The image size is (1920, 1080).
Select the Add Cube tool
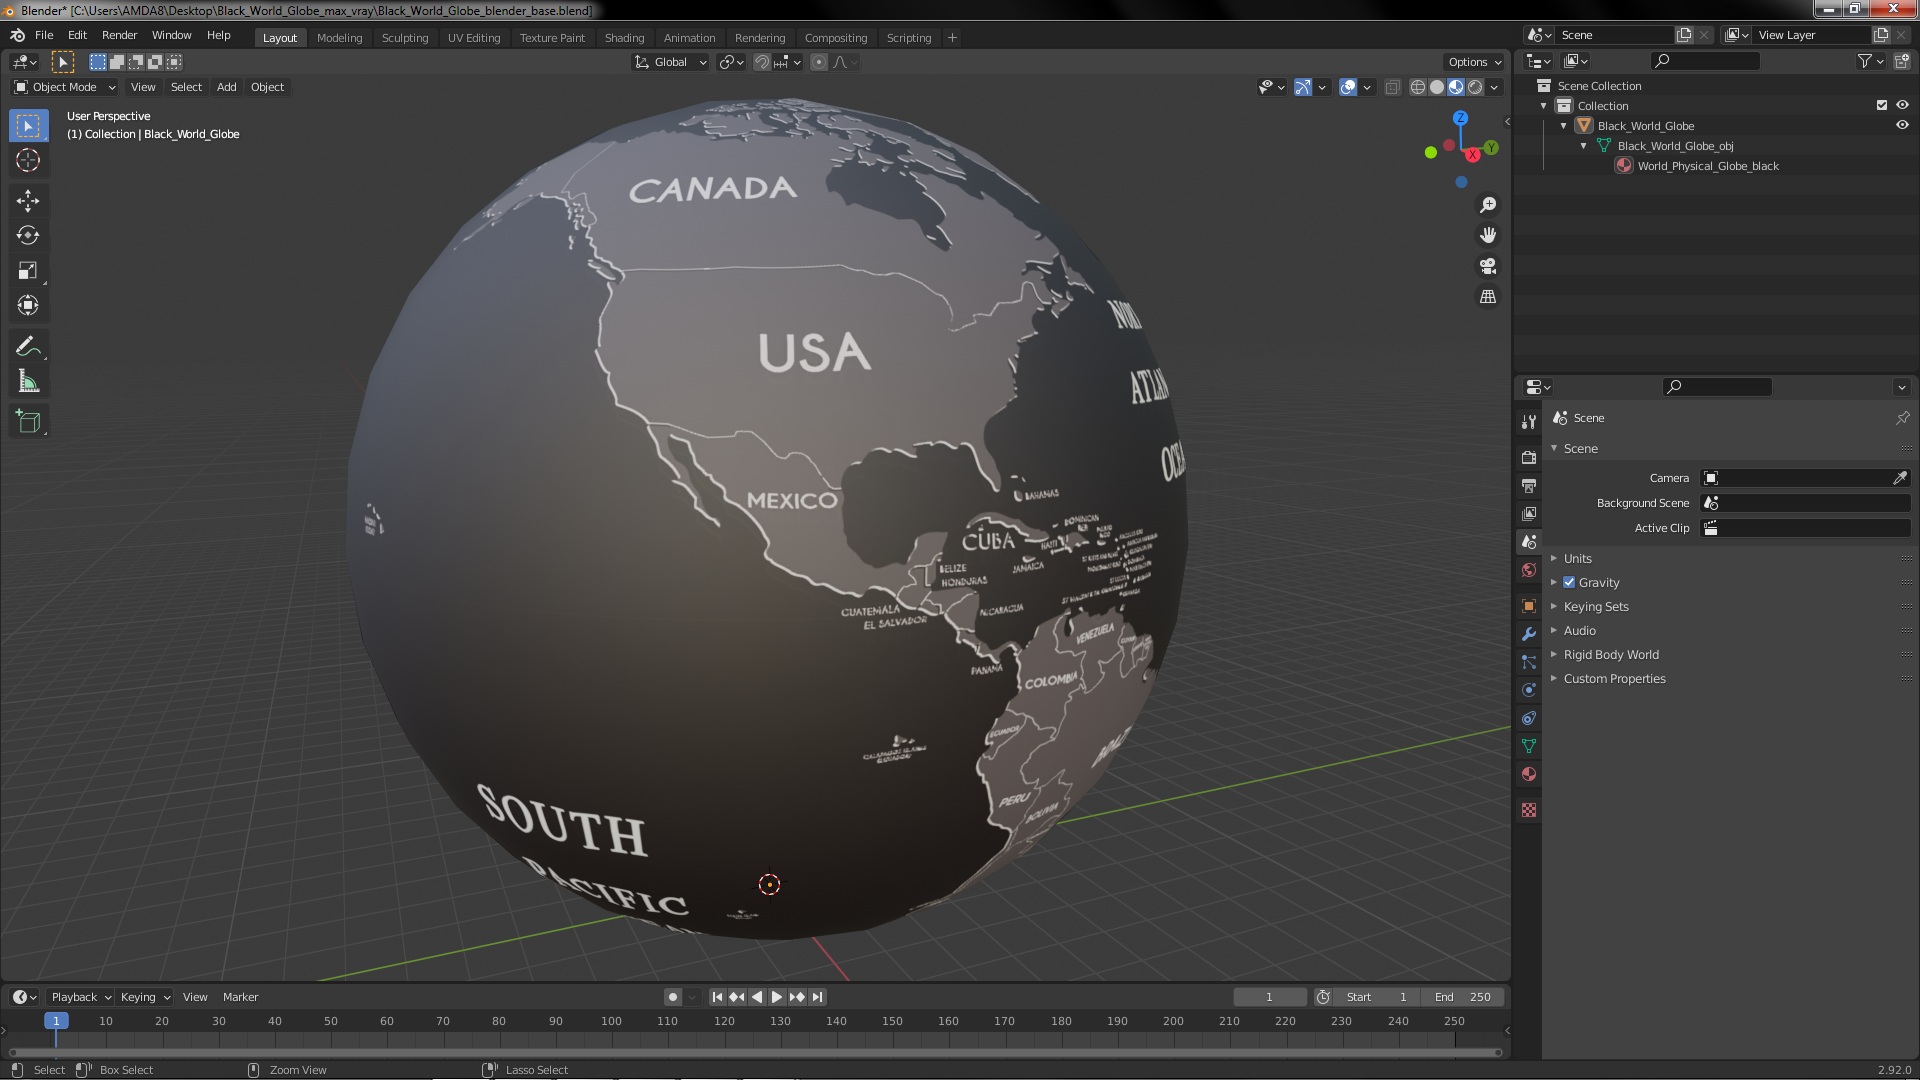28,422
